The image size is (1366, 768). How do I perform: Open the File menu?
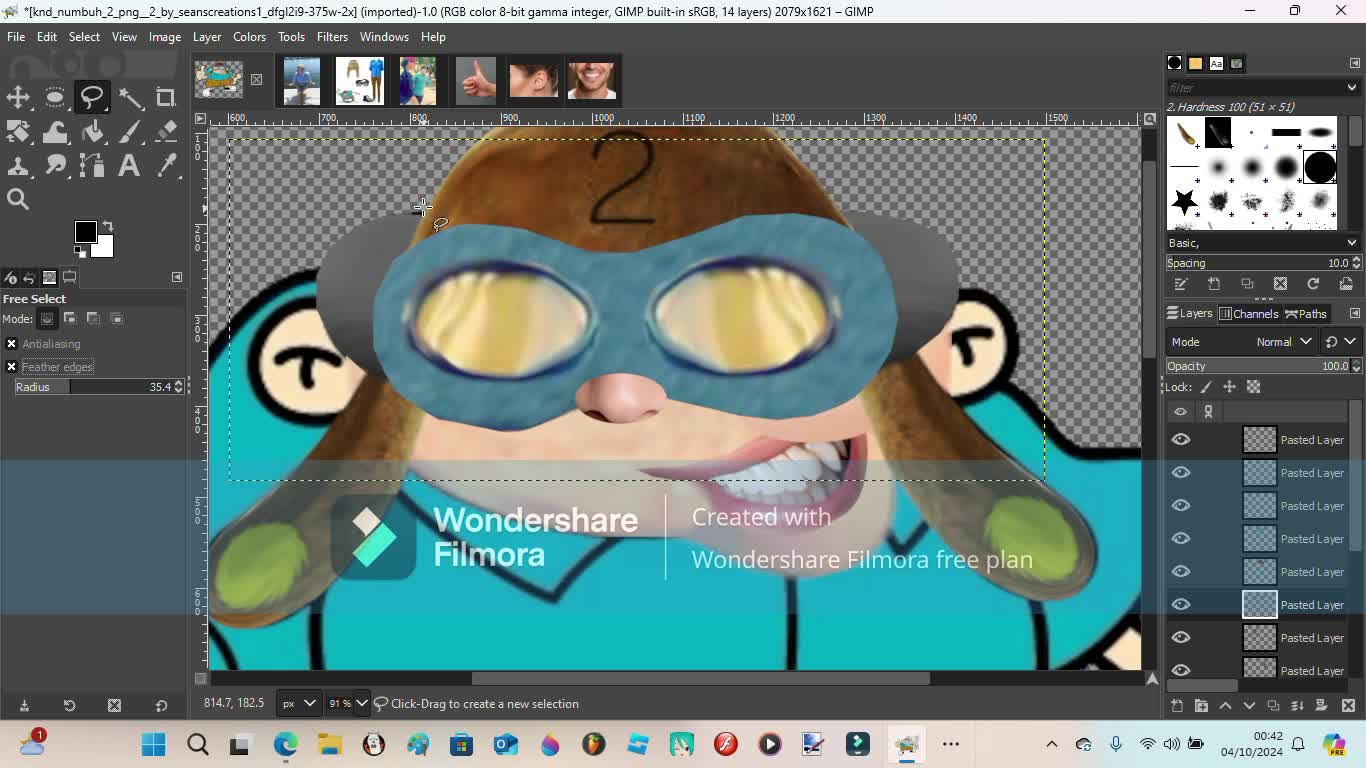tap(16, 37)
